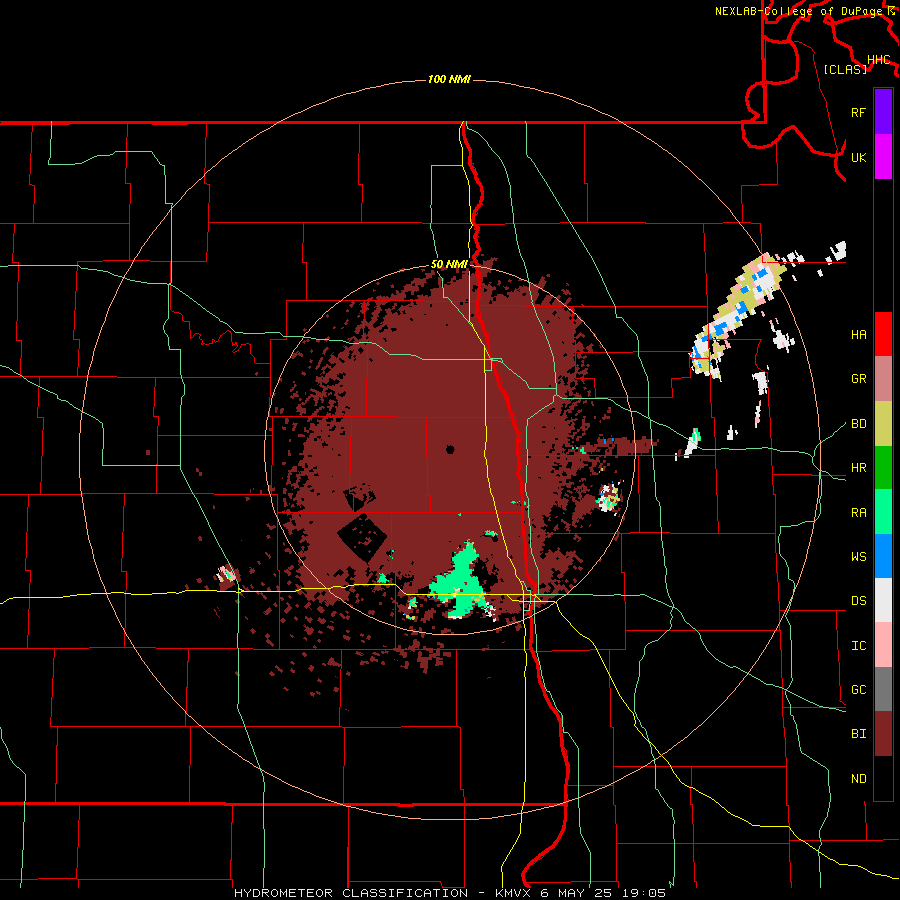The height and width of the screenshot is (900, 900).
Task: Click the GC legend label
Action: (858, 690)
